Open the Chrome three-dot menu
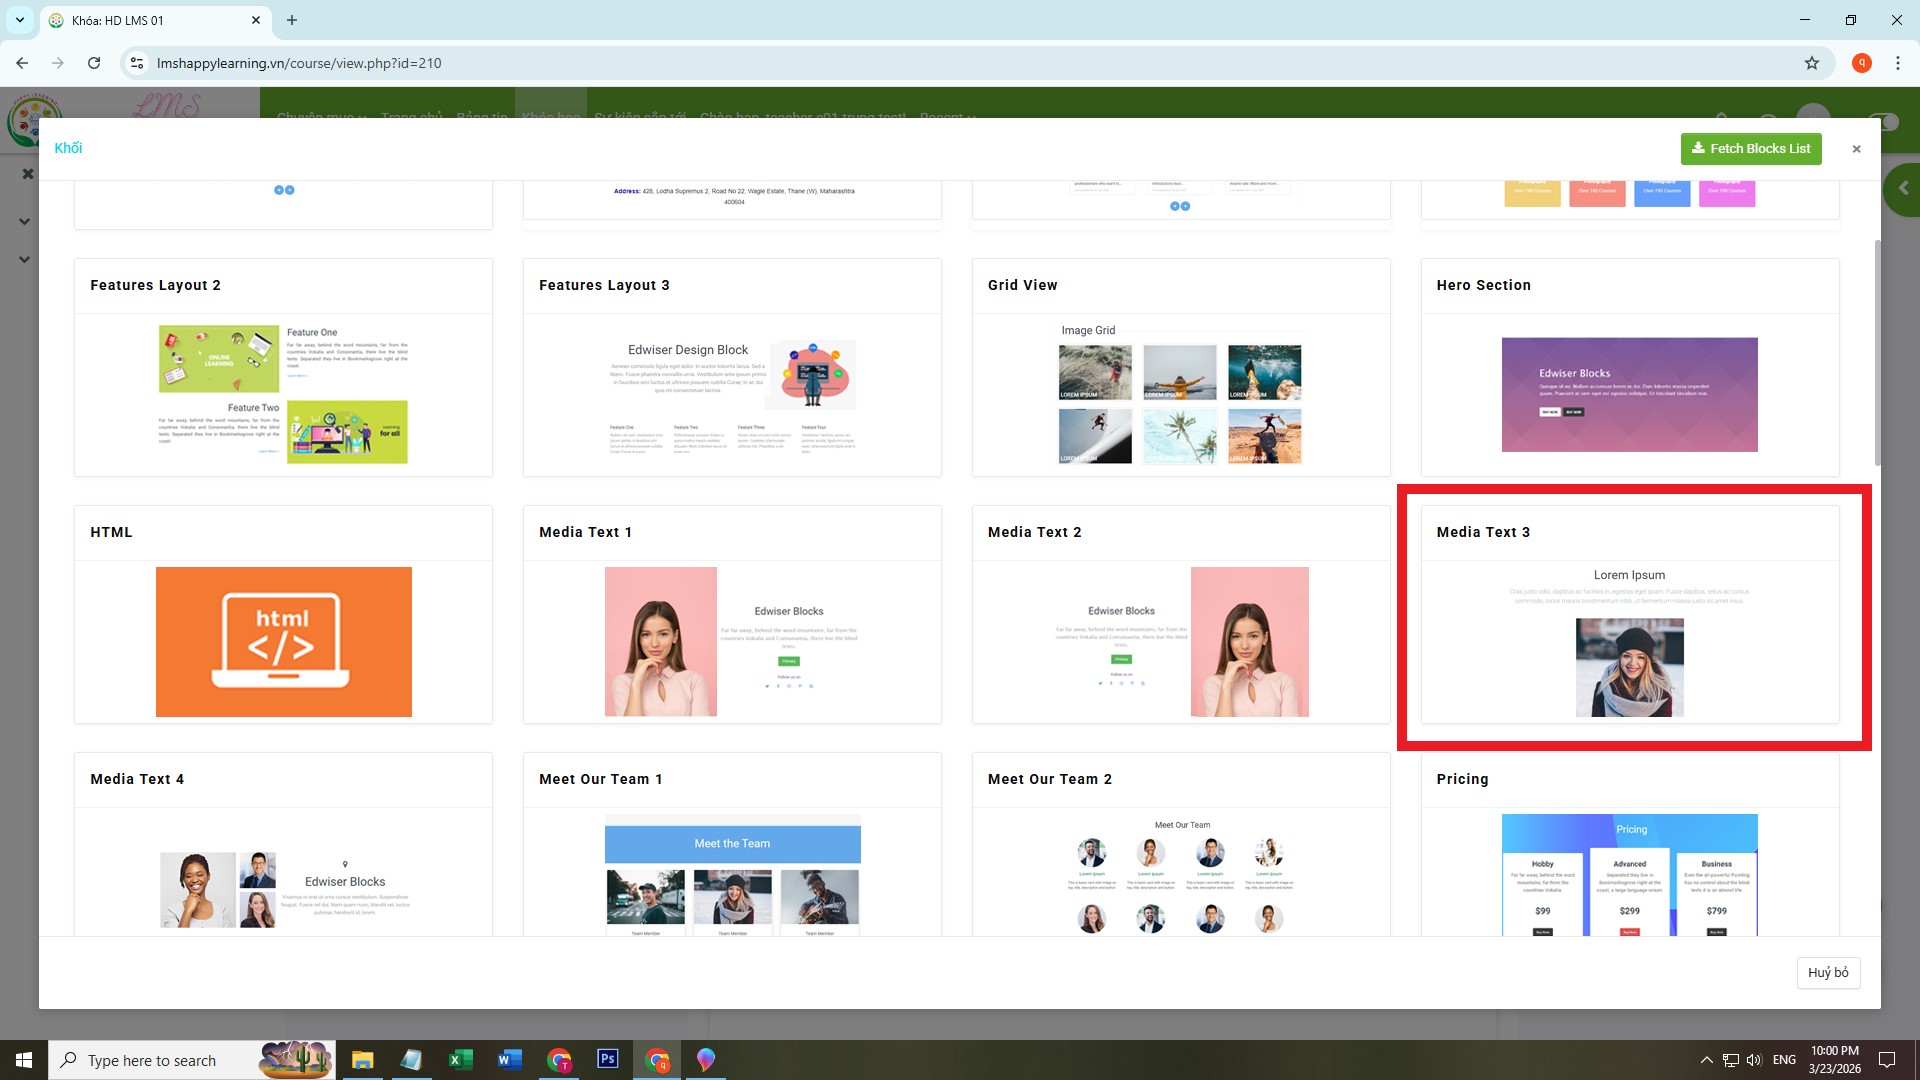The width and height of the screenshot is (1920, 1080). tap(1897, 63)
